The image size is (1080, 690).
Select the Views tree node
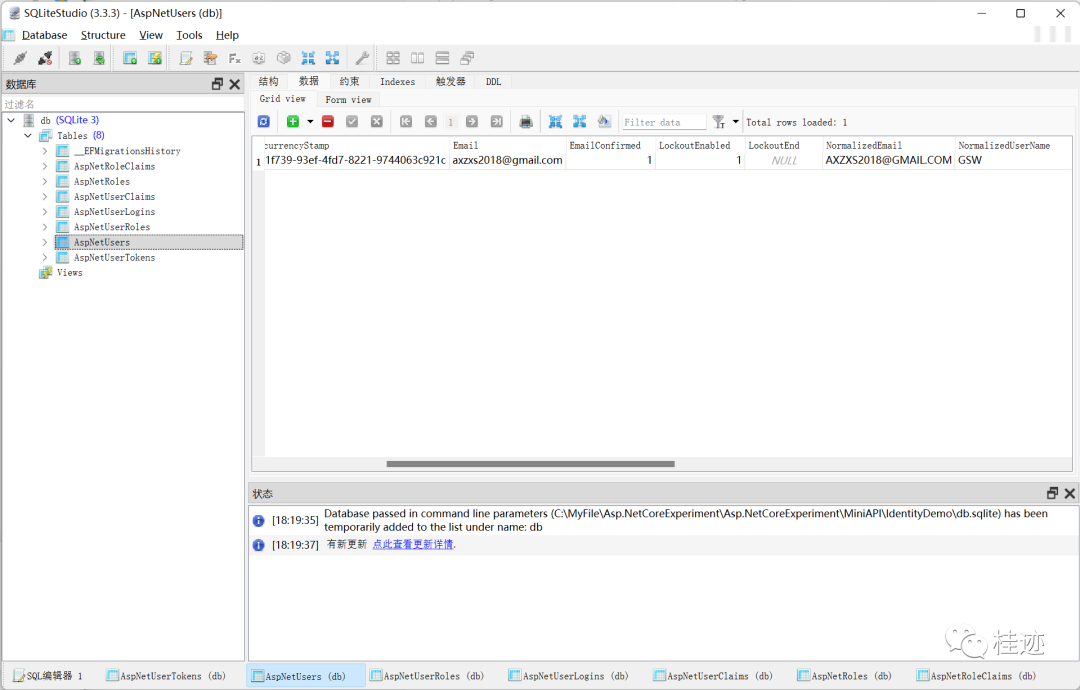tap(70, 273)
